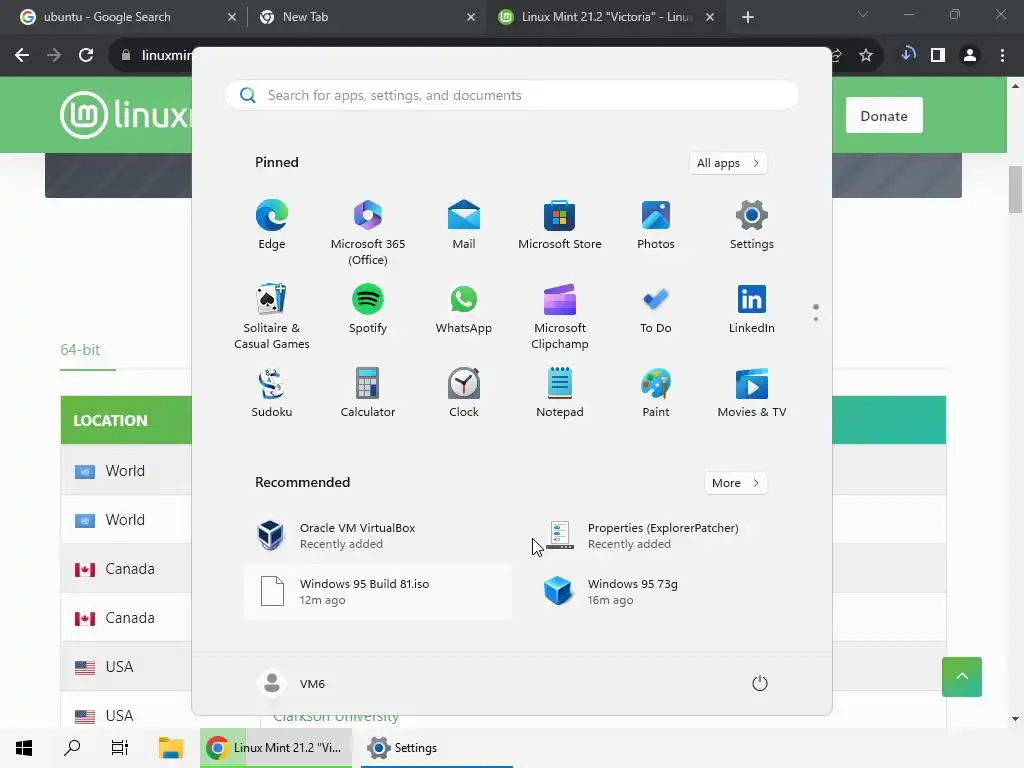The height and width of the screenshot is (768, 1024).
Task: Switch to Chrome Linux Mint taskbar item
Action: pyautogui.click(x=276, y=748)
